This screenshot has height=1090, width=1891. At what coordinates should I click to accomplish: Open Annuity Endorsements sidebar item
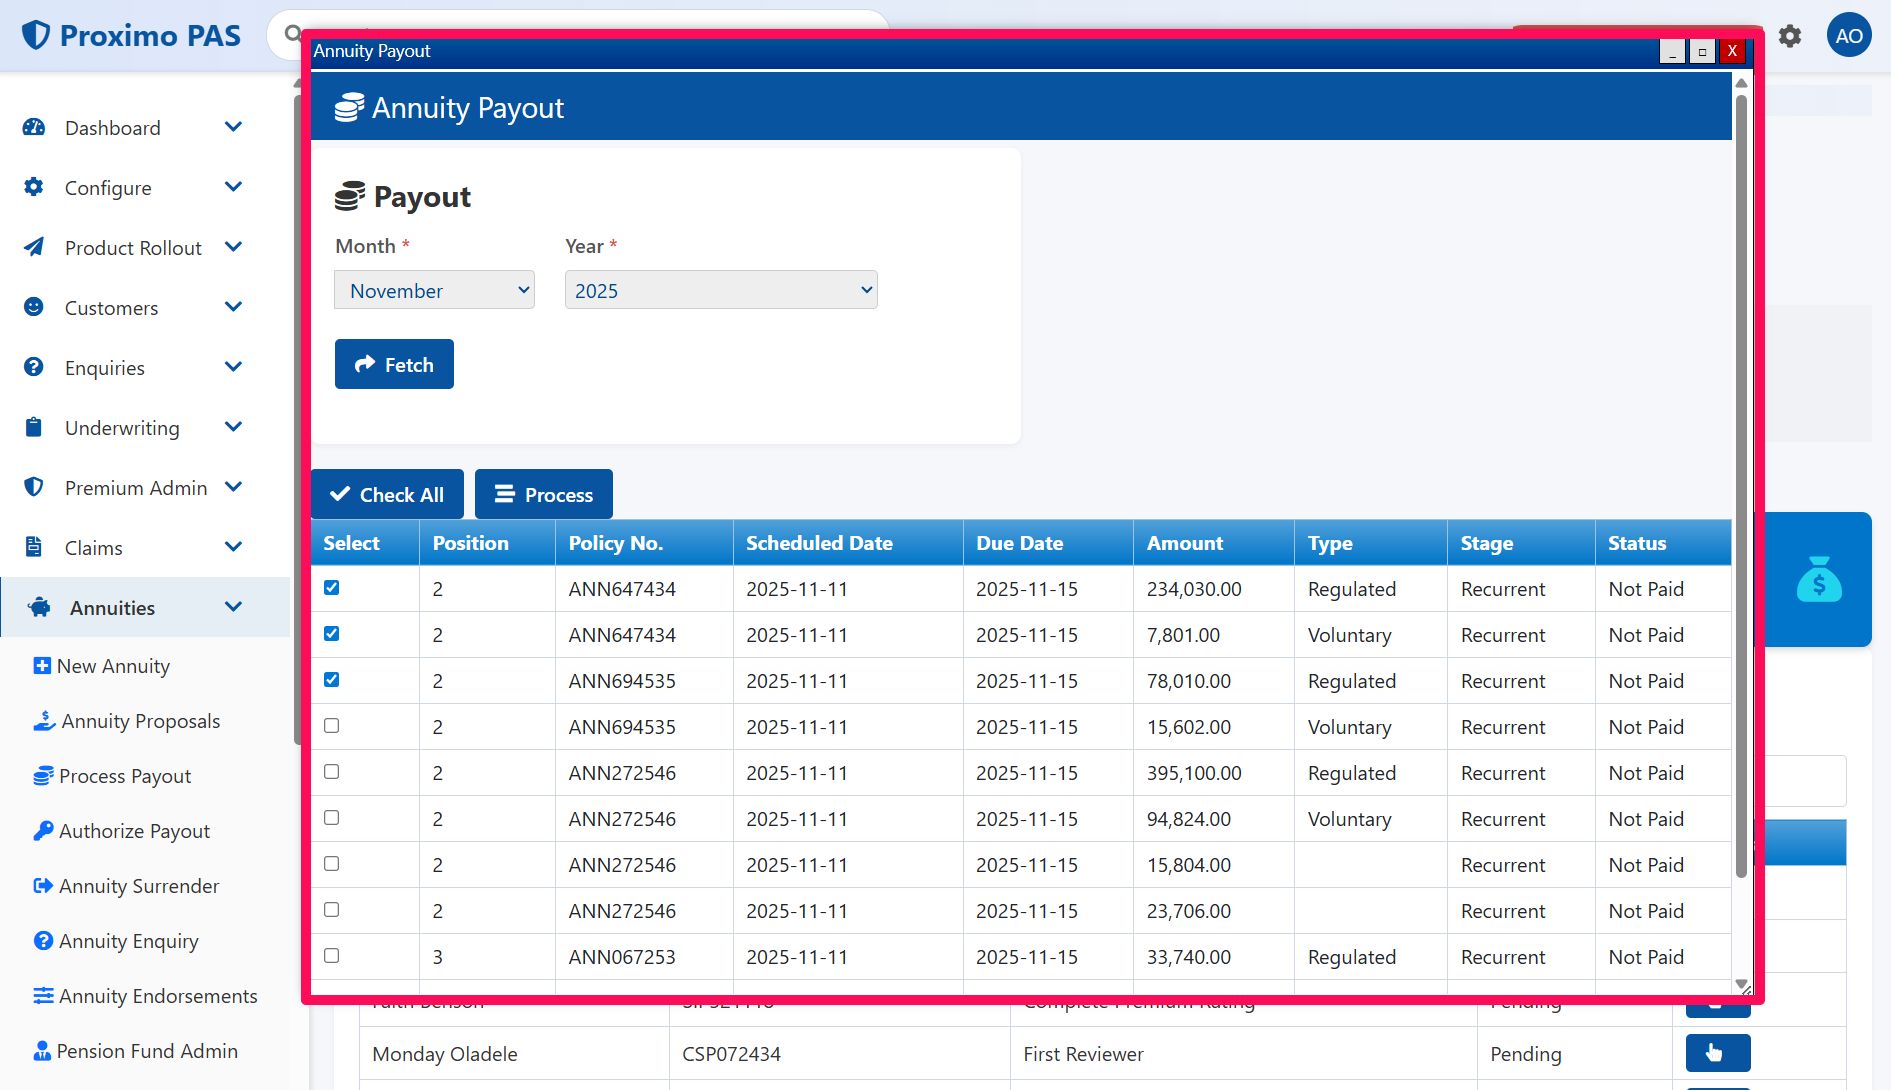pyautogui.click(x=157, y=996)
